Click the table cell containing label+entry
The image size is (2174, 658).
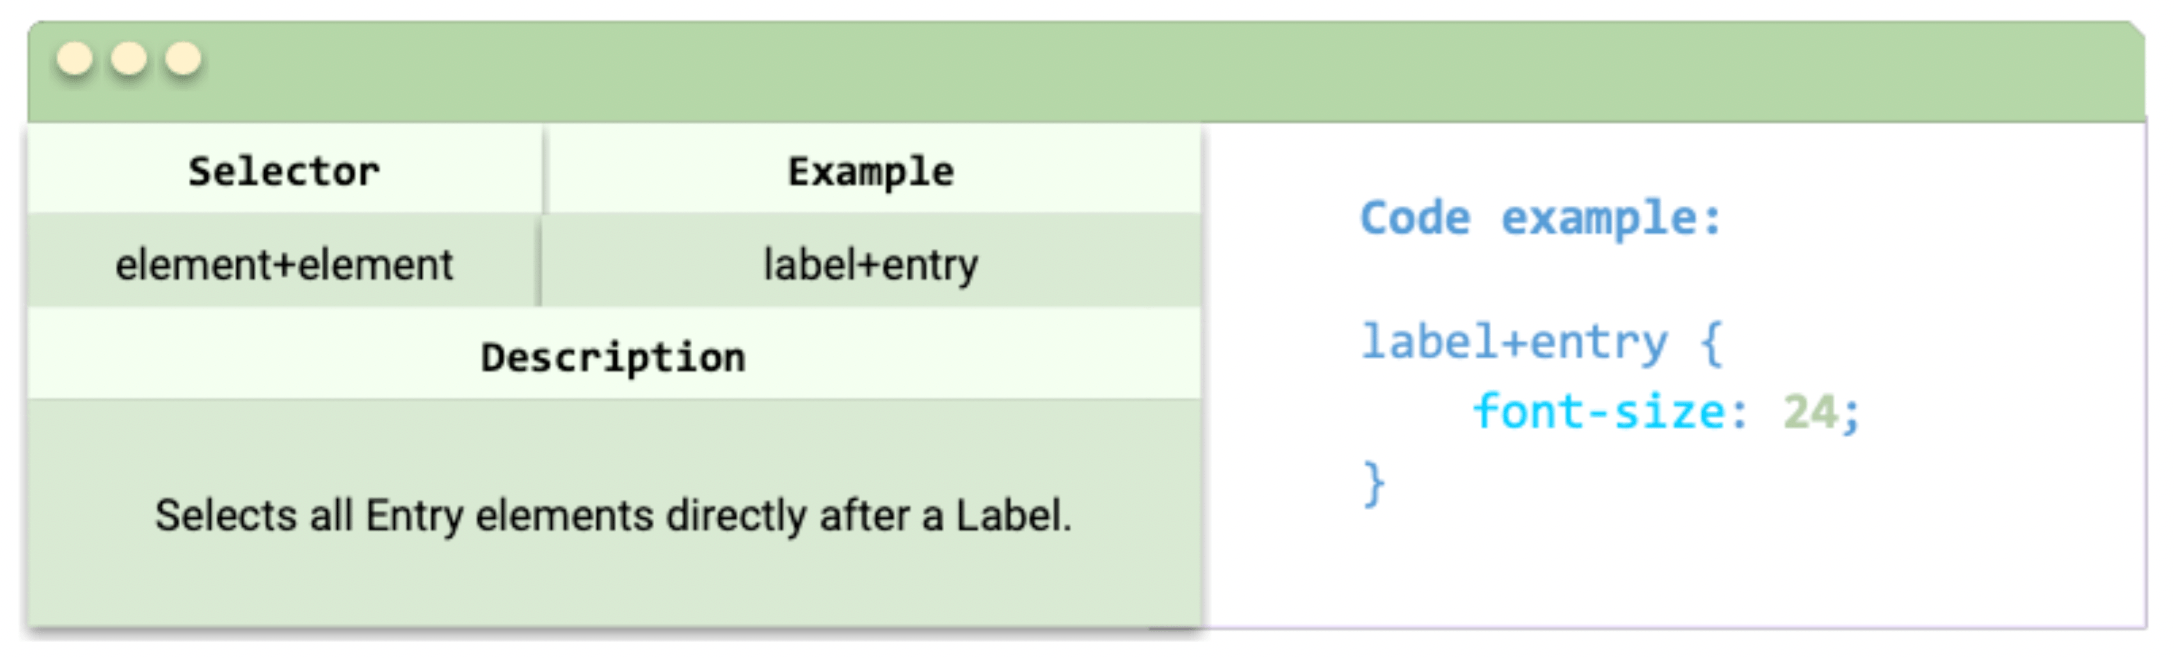[x=871, y=264]
